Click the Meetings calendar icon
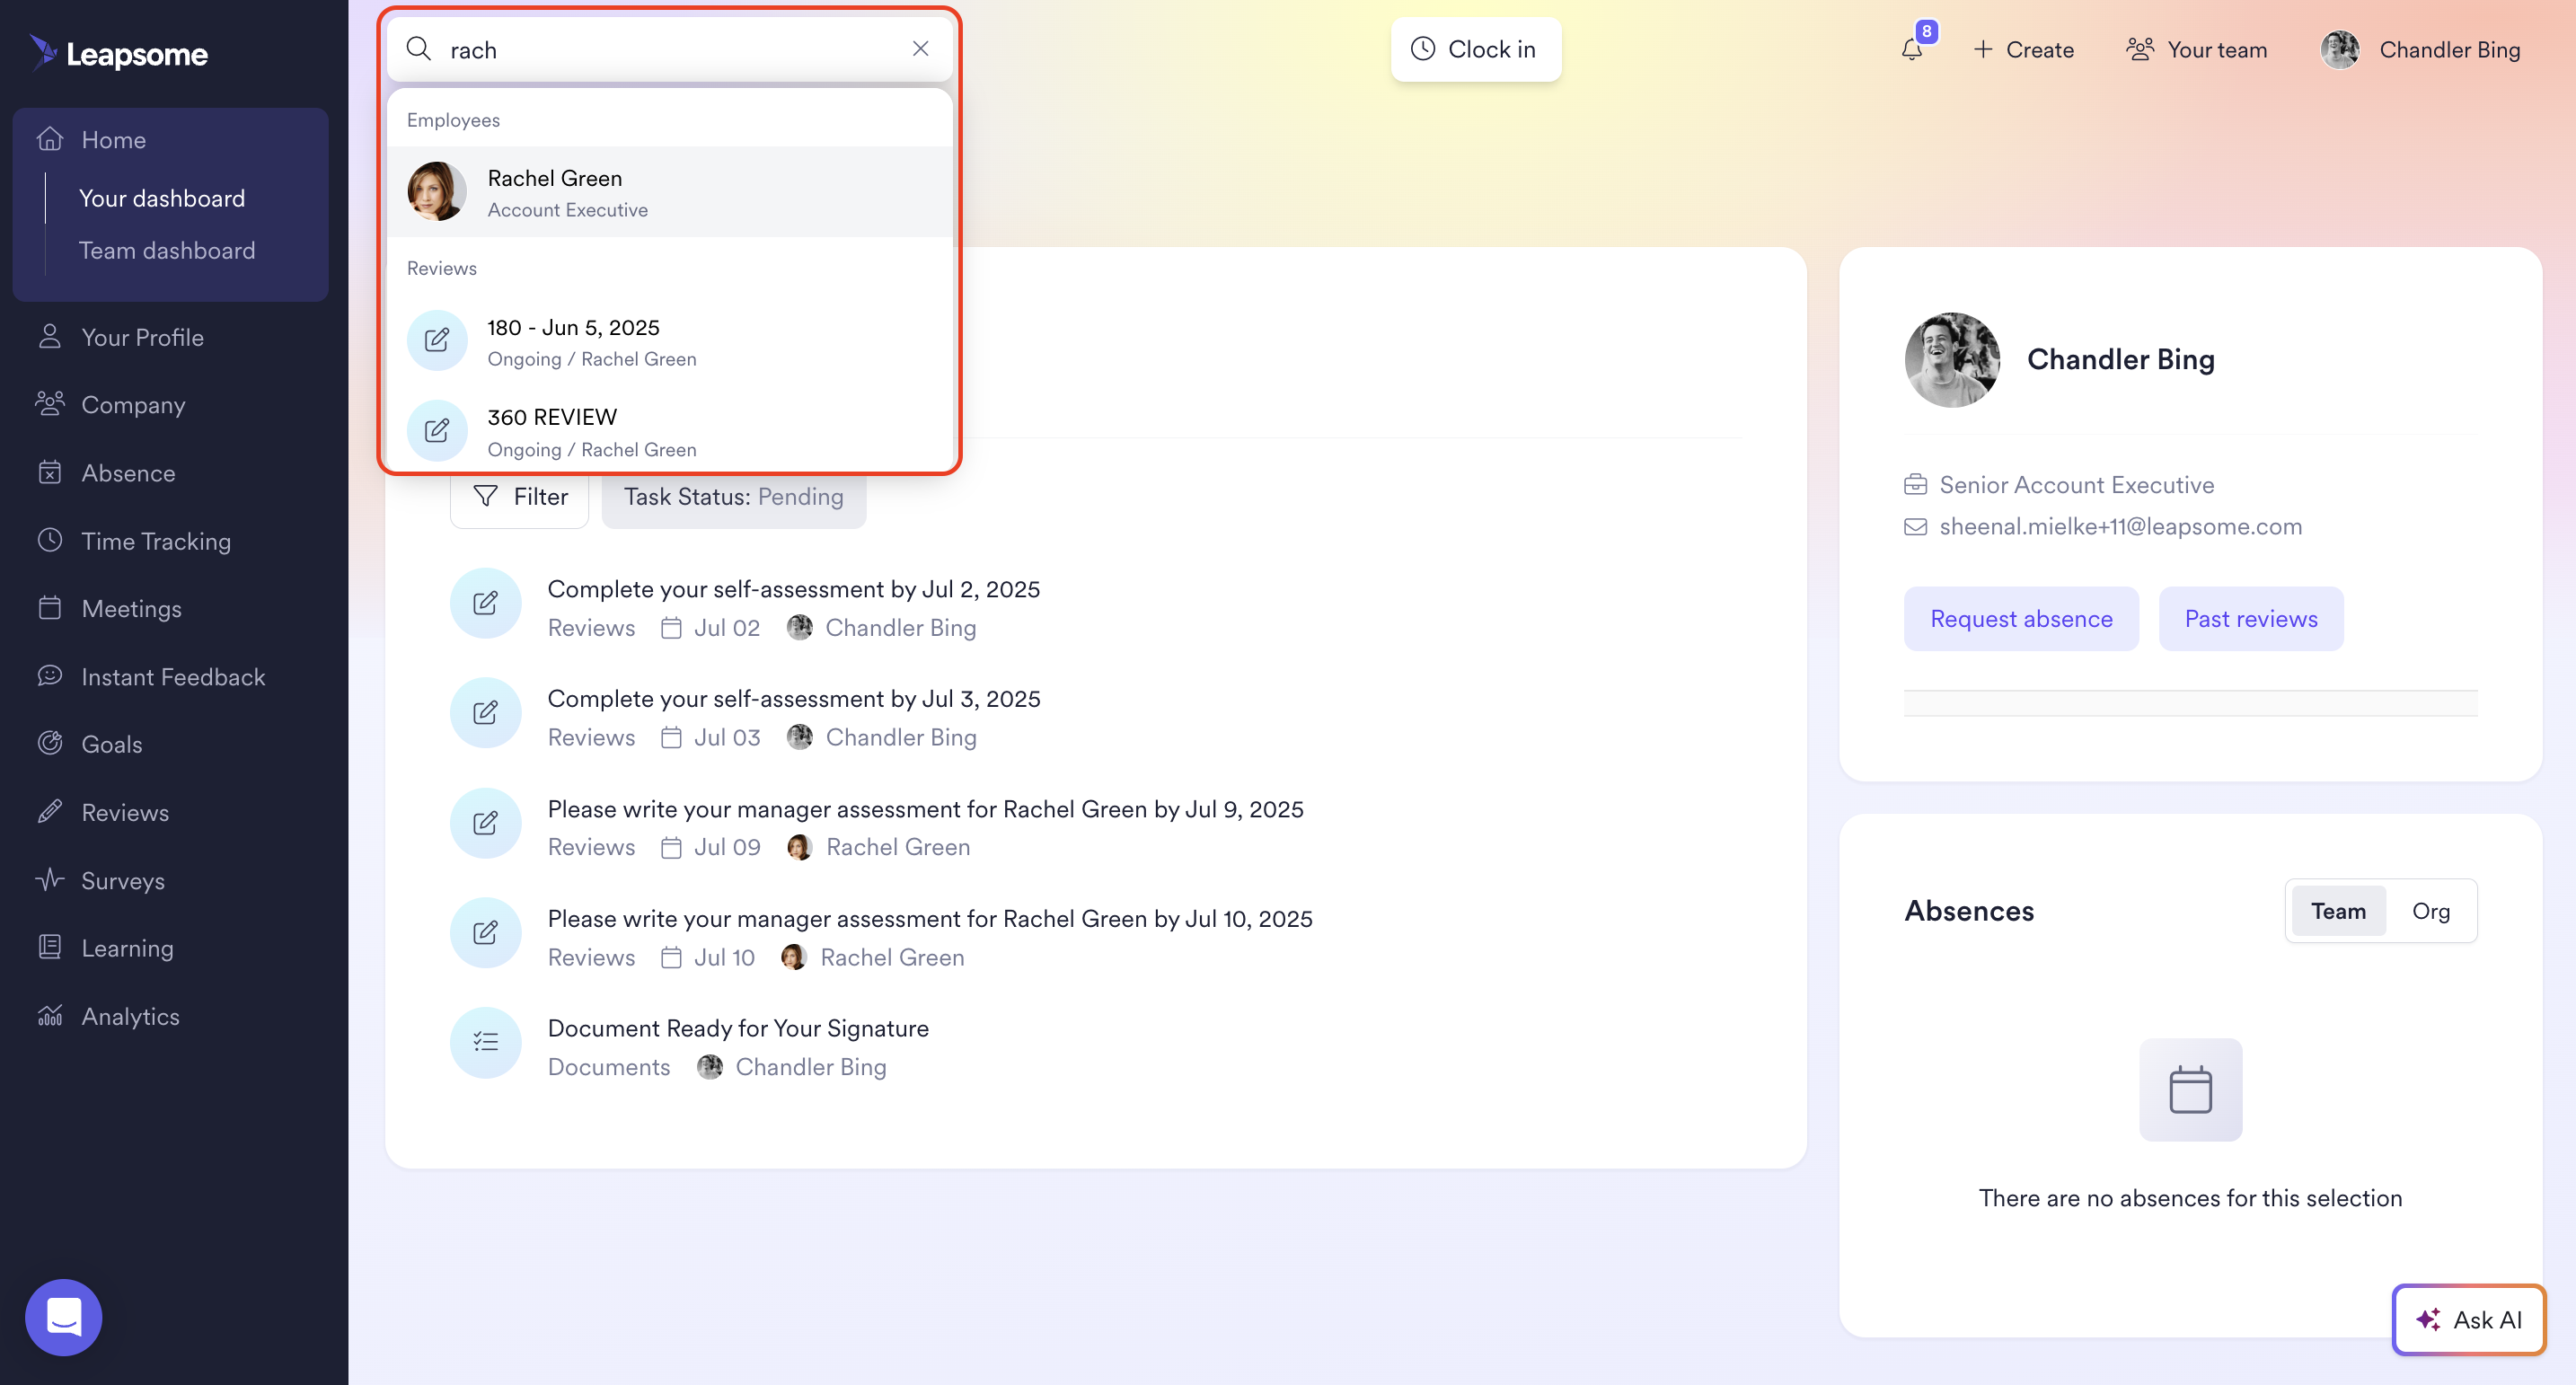 tap(50, 607)
